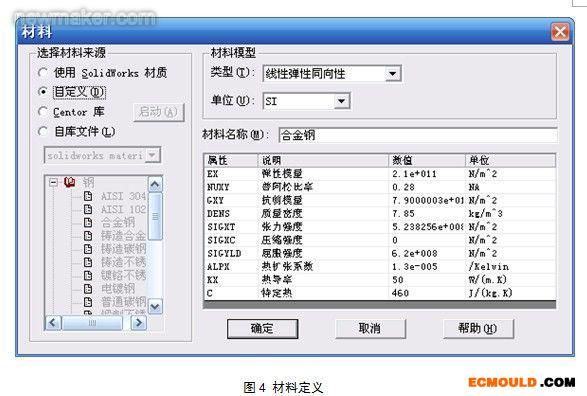
Task: Click the disabled 启动(A) button
Action: (159, 112)
